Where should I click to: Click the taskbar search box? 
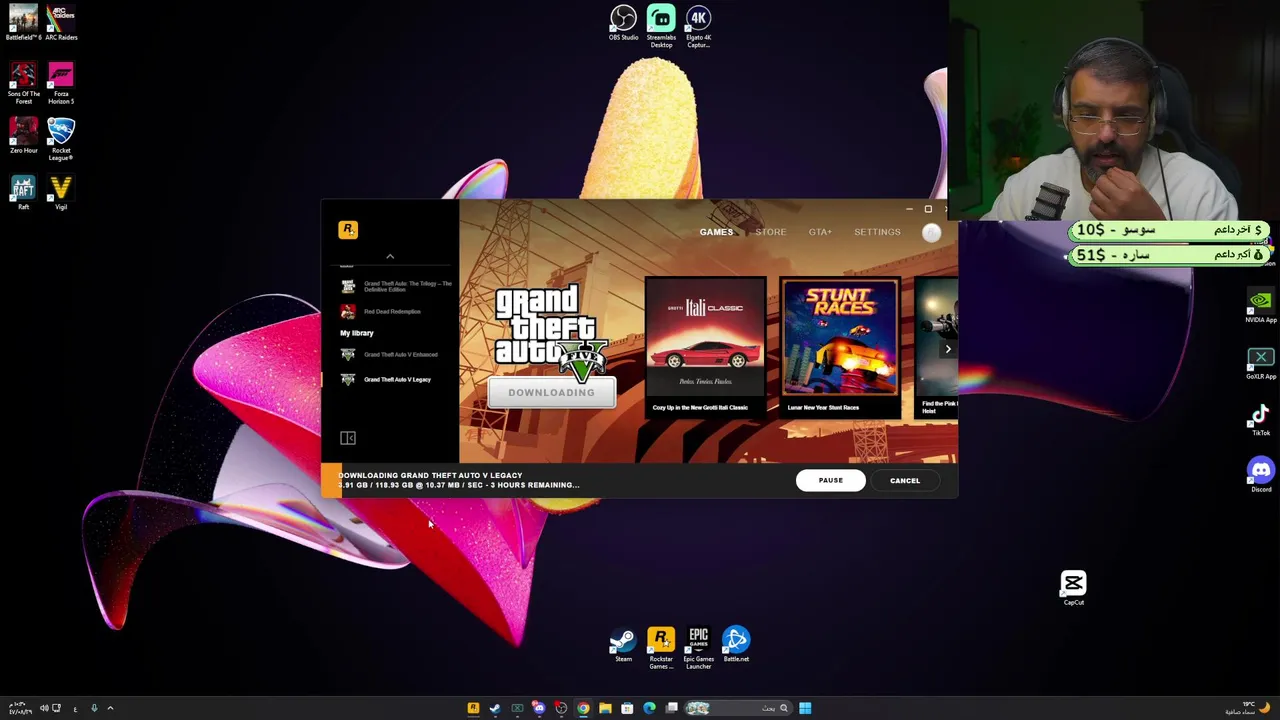(738, 708)
